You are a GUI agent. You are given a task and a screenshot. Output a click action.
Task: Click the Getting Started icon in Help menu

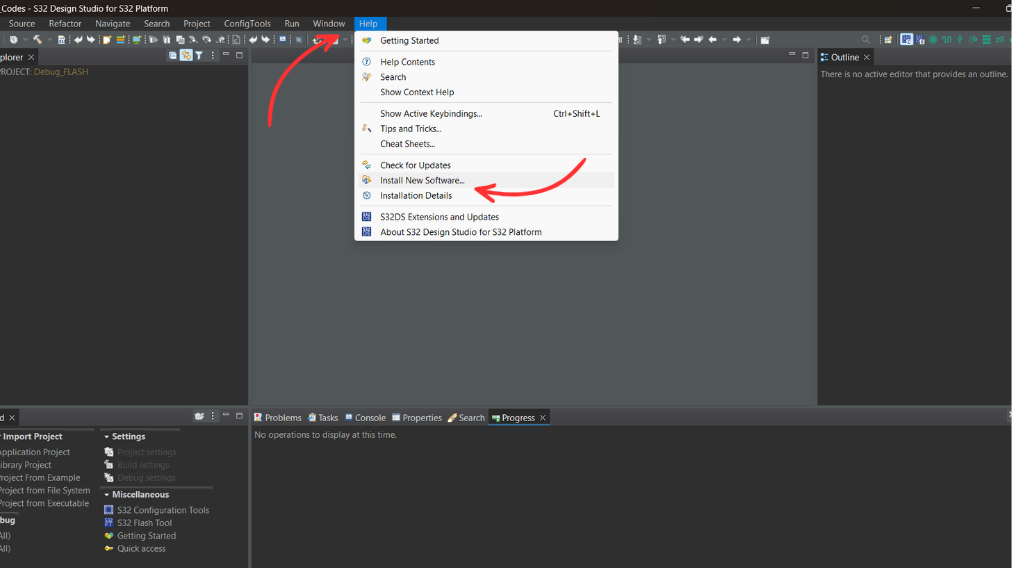[x=367, y=40]
